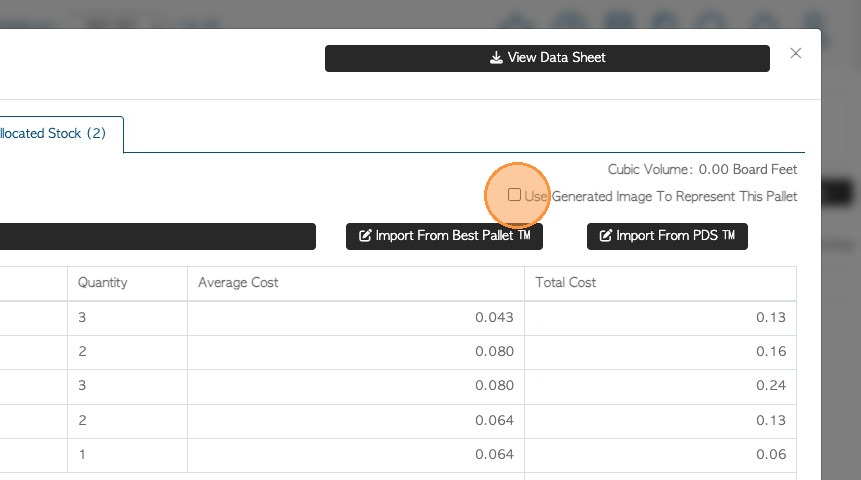
Task: Click the Cubic Volume board feet text
Action: 702,170
